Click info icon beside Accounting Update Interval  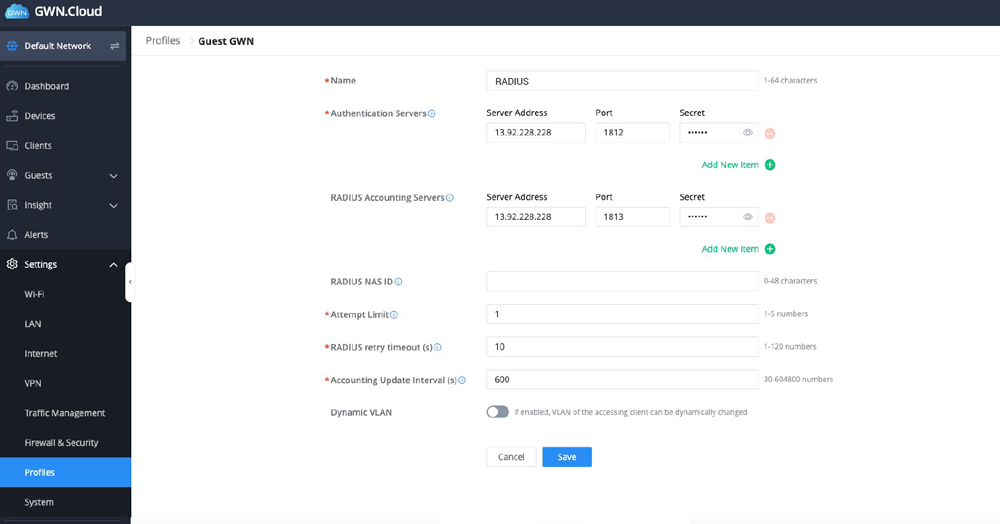[461, 380]
